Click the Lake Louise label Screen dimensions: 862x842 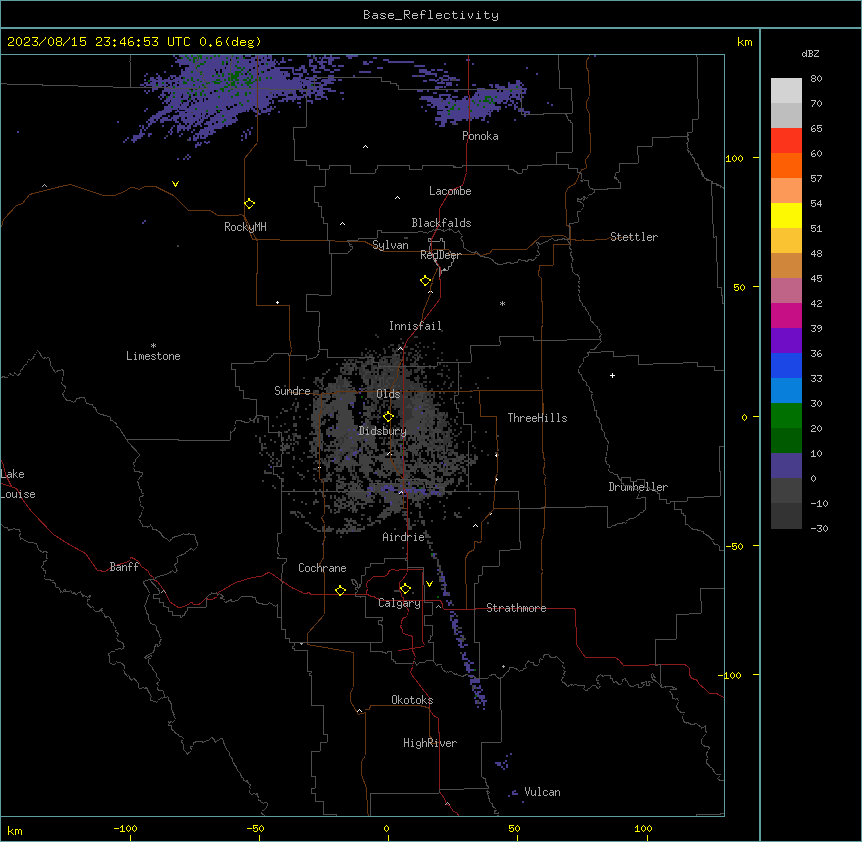point(18,484)
